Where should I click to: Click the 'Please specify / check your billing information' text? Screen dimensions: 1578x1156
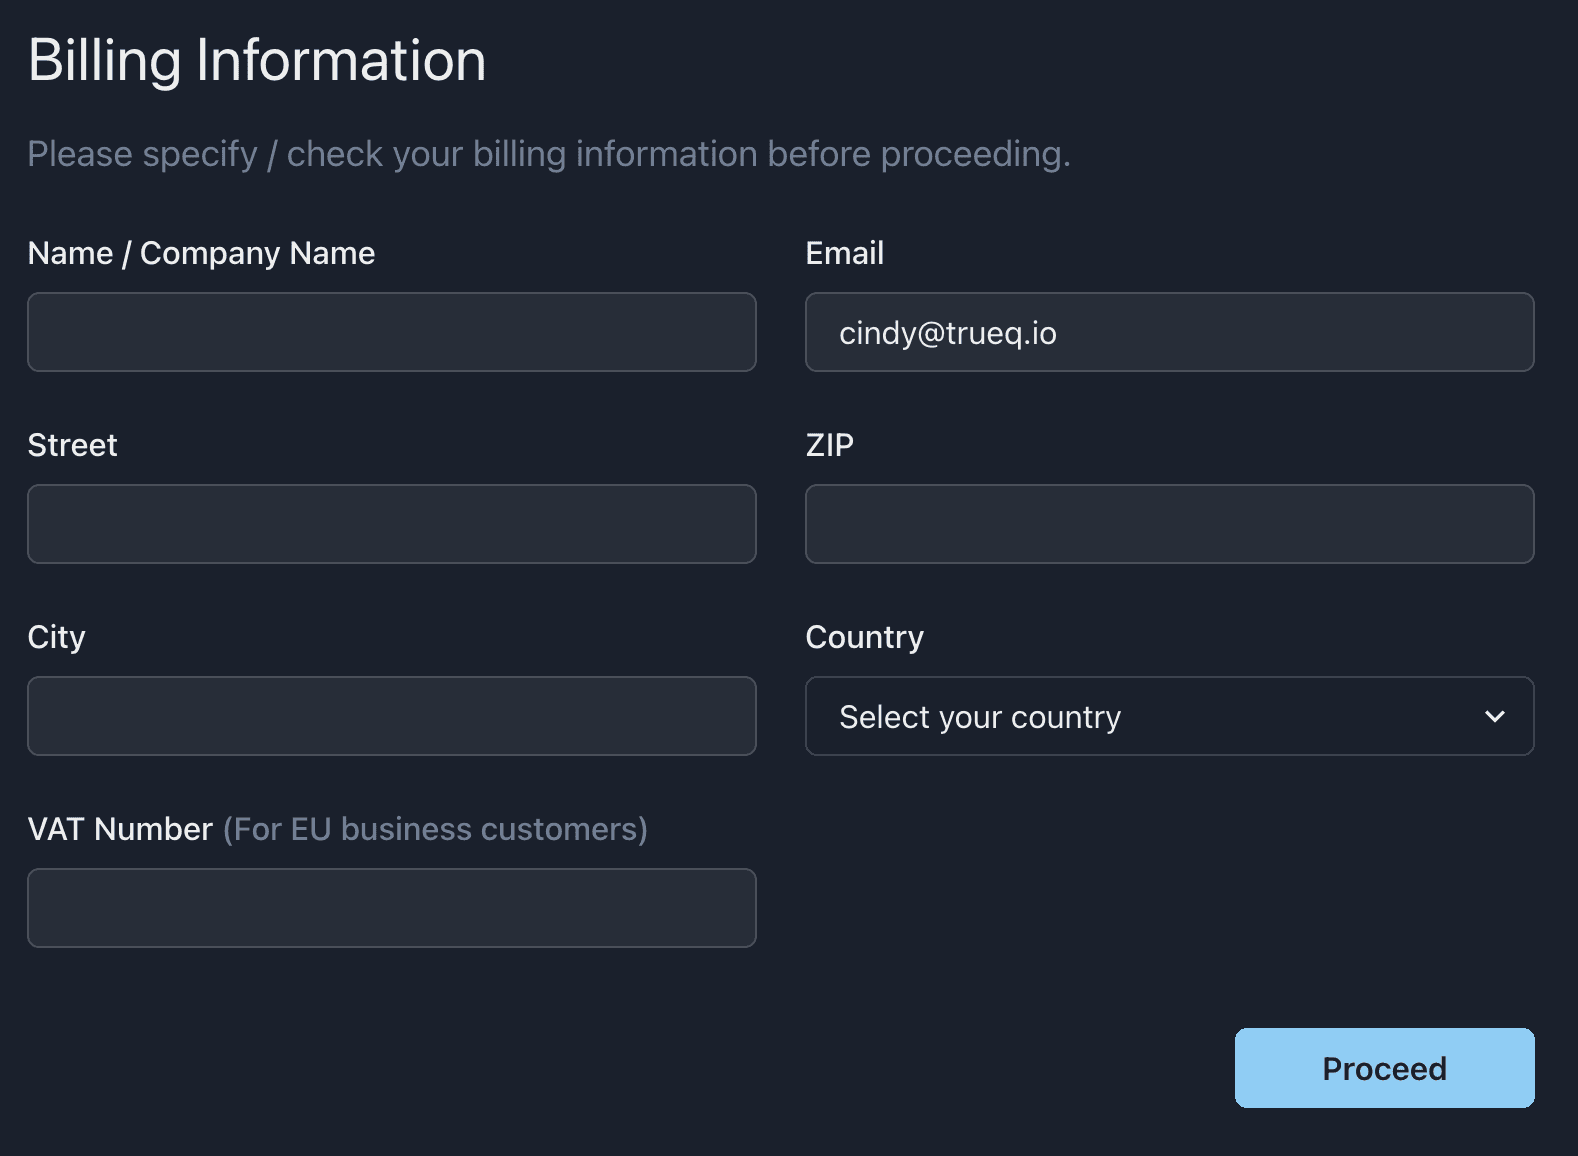point(549,154)
